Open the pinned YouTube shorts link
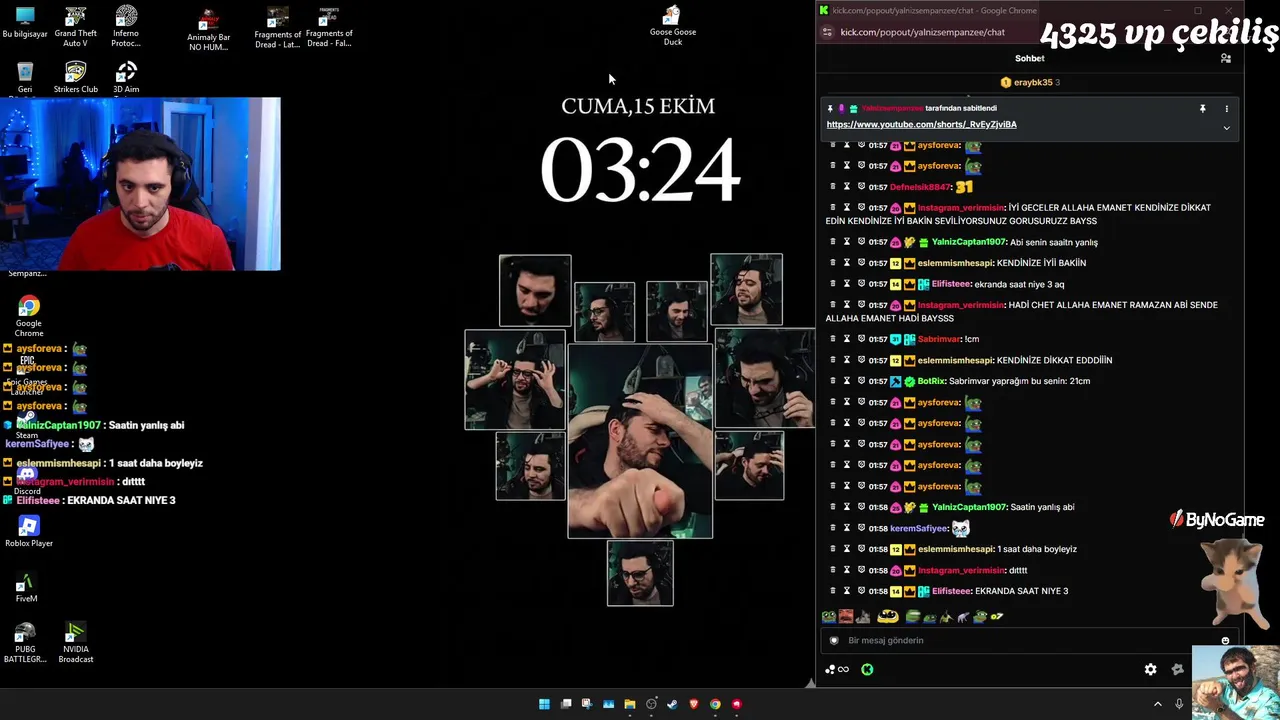Screen dimensions: 1280x720 tap(921, 125)
